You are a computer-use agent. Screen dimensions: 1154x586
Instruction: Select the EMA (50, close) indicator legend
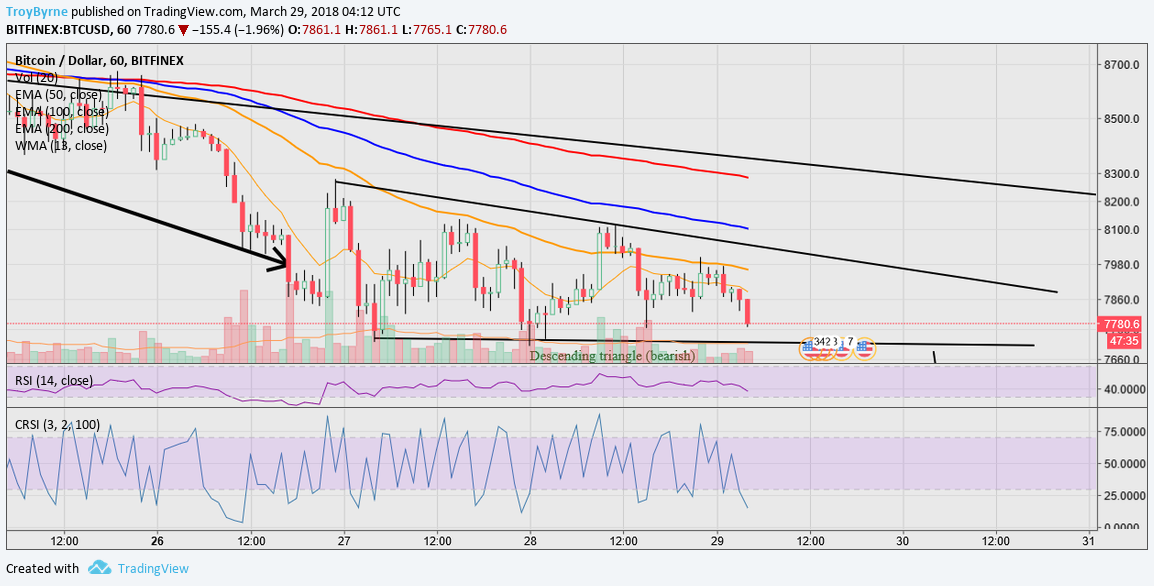coord(58,94)
